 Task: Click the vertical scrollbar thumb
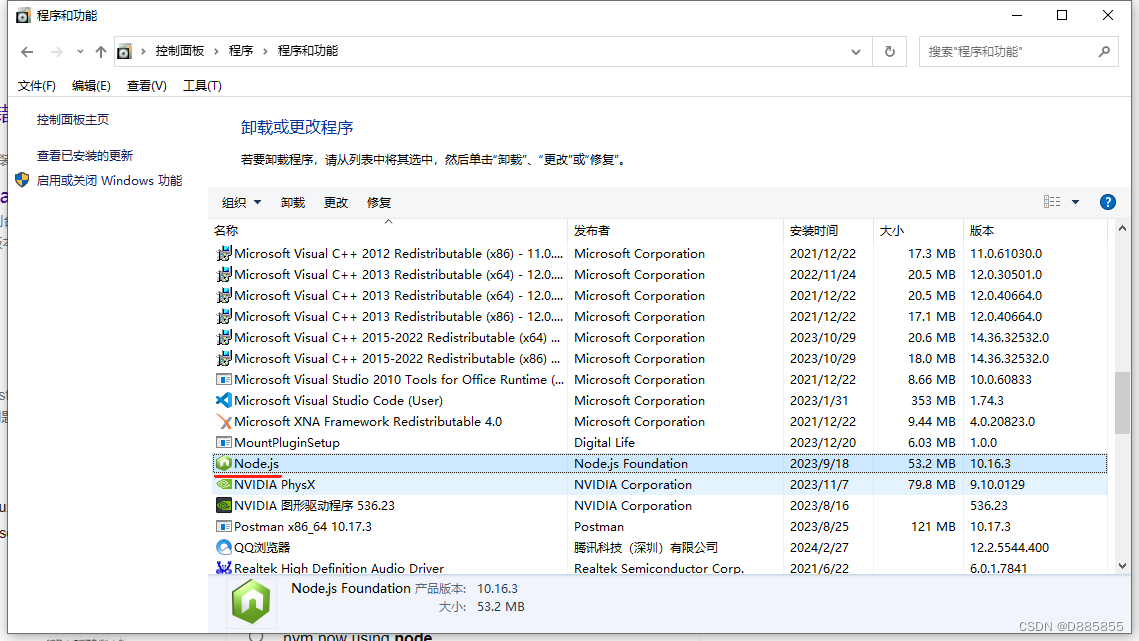[1122, 402]
